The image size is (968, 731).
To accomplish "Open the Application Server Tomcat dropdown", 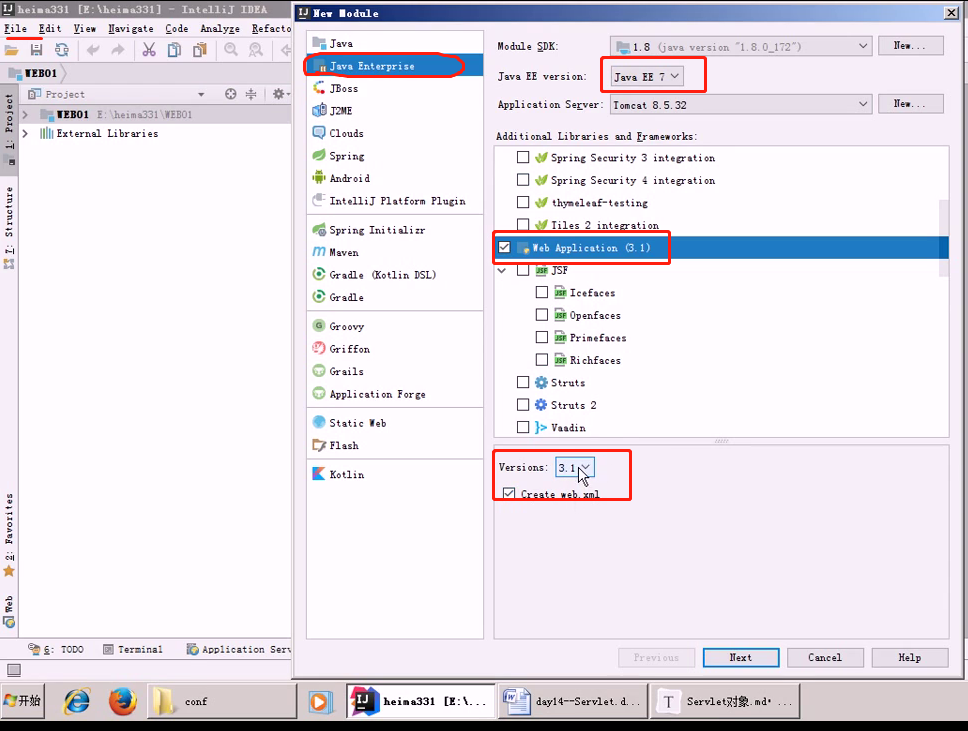I will [741, 104].
